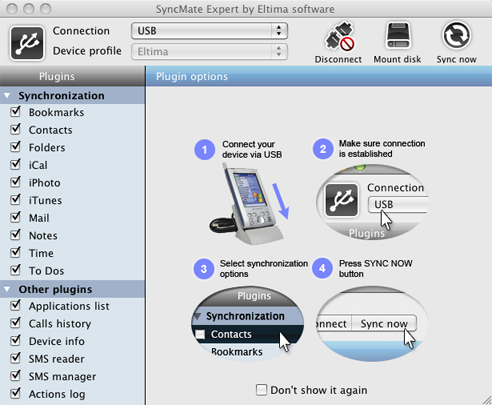Open the Device profile Eltima dropdown
The width and height of the screenshot is (492, 405).
coord(209,52)
